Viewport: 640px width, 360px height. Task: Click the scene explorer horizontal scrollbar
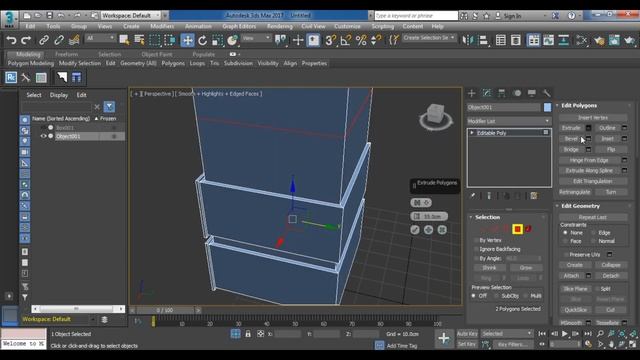pyautogui.click(x=78, y=309)
